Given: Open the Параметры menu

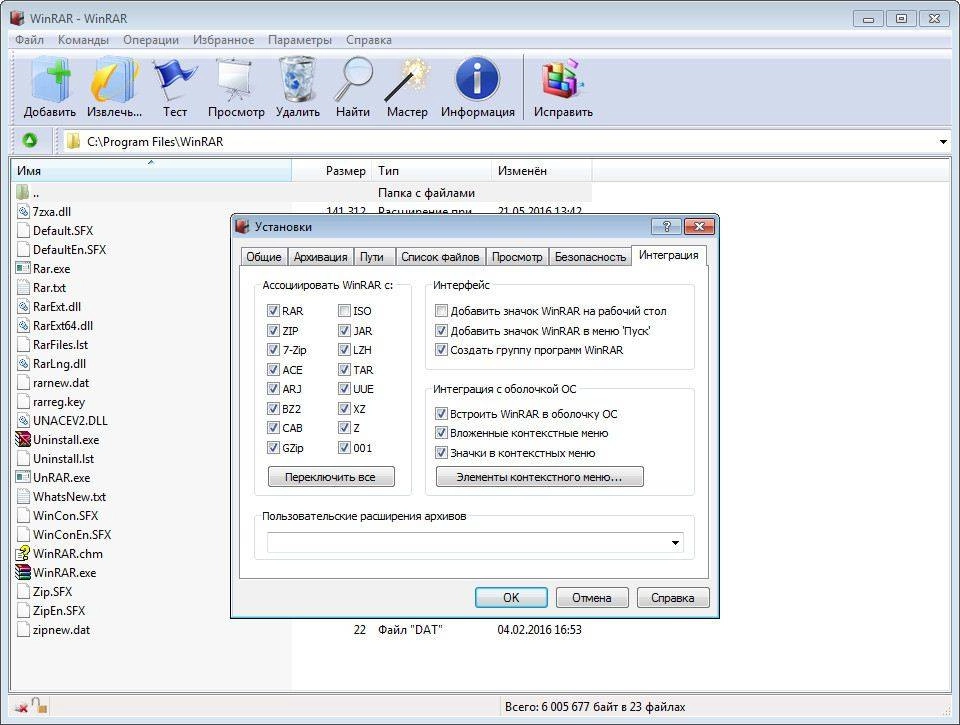Looking at the screenshot, I should [x=300, y=40].
